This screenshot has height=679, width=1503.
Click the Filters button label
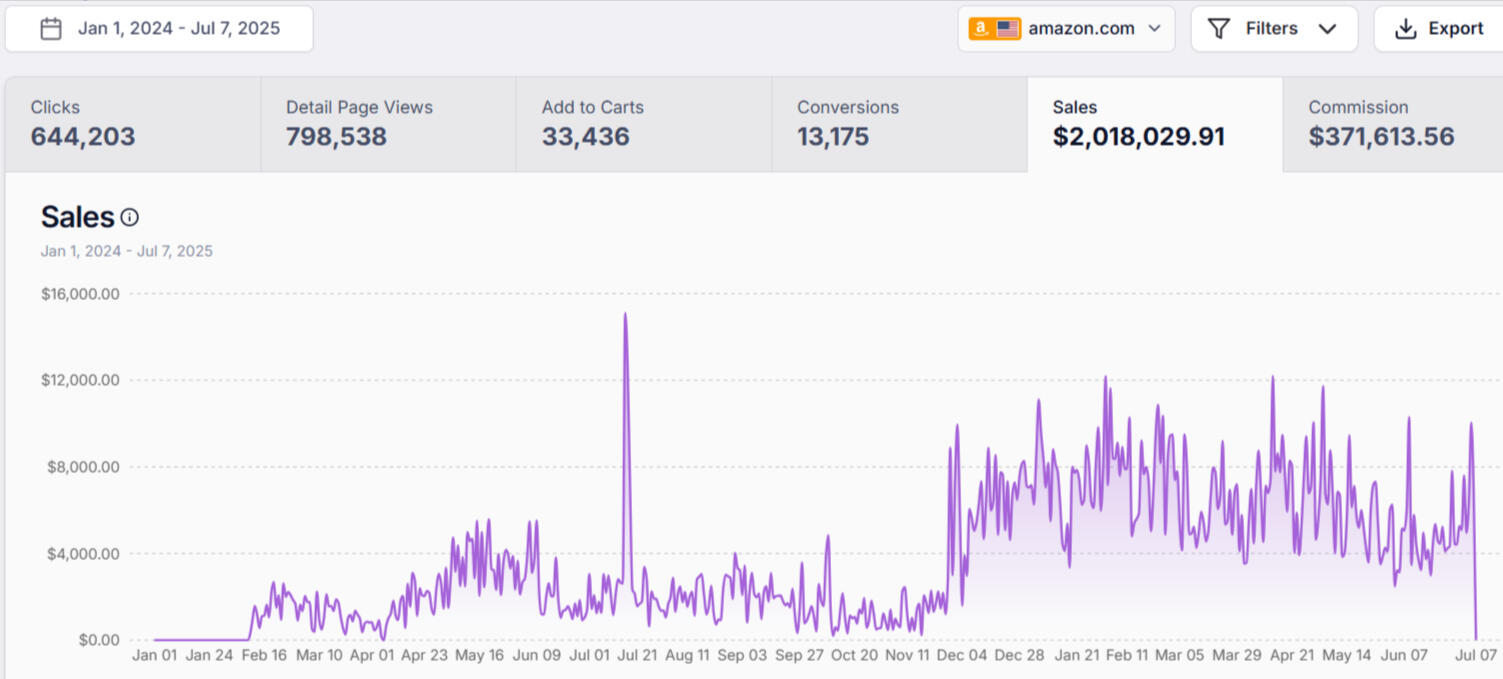tap(1271, 29)
